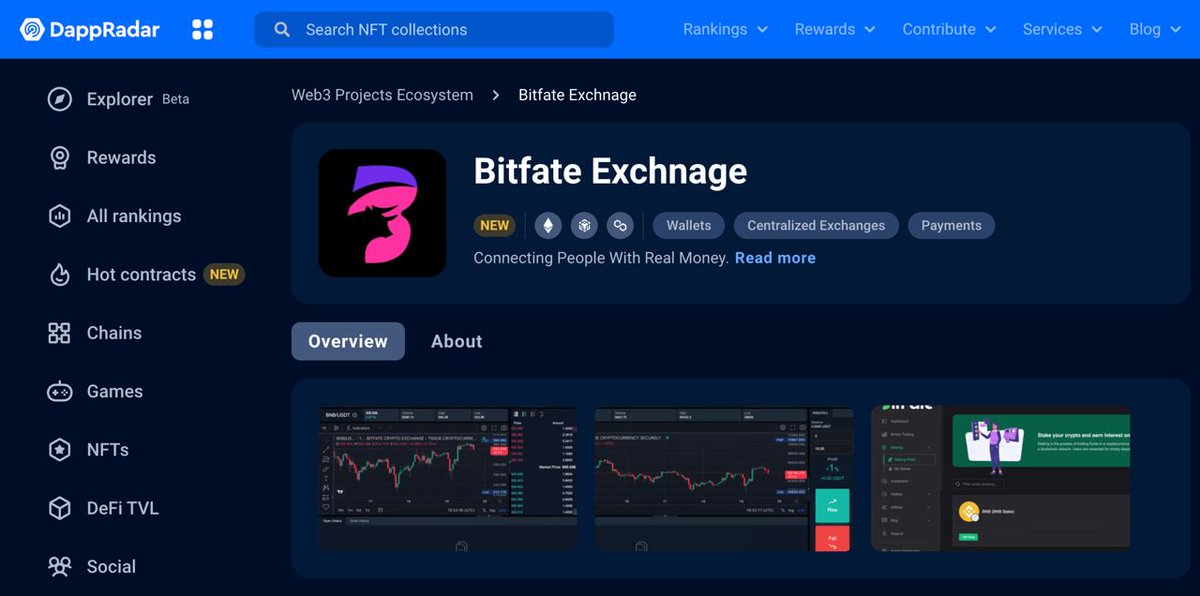Open the staking dashboard screenshot
This screenshot has height=596, width=1200.
[1001, 478]
